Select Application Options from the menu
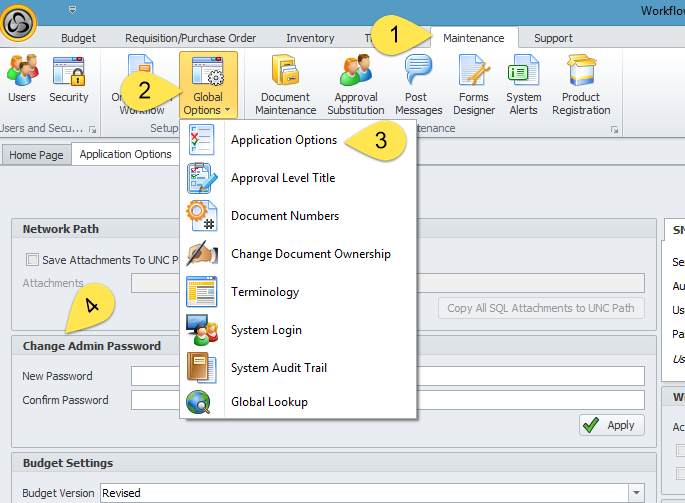Viewport: 685px width, 503px height. [284, 140]
